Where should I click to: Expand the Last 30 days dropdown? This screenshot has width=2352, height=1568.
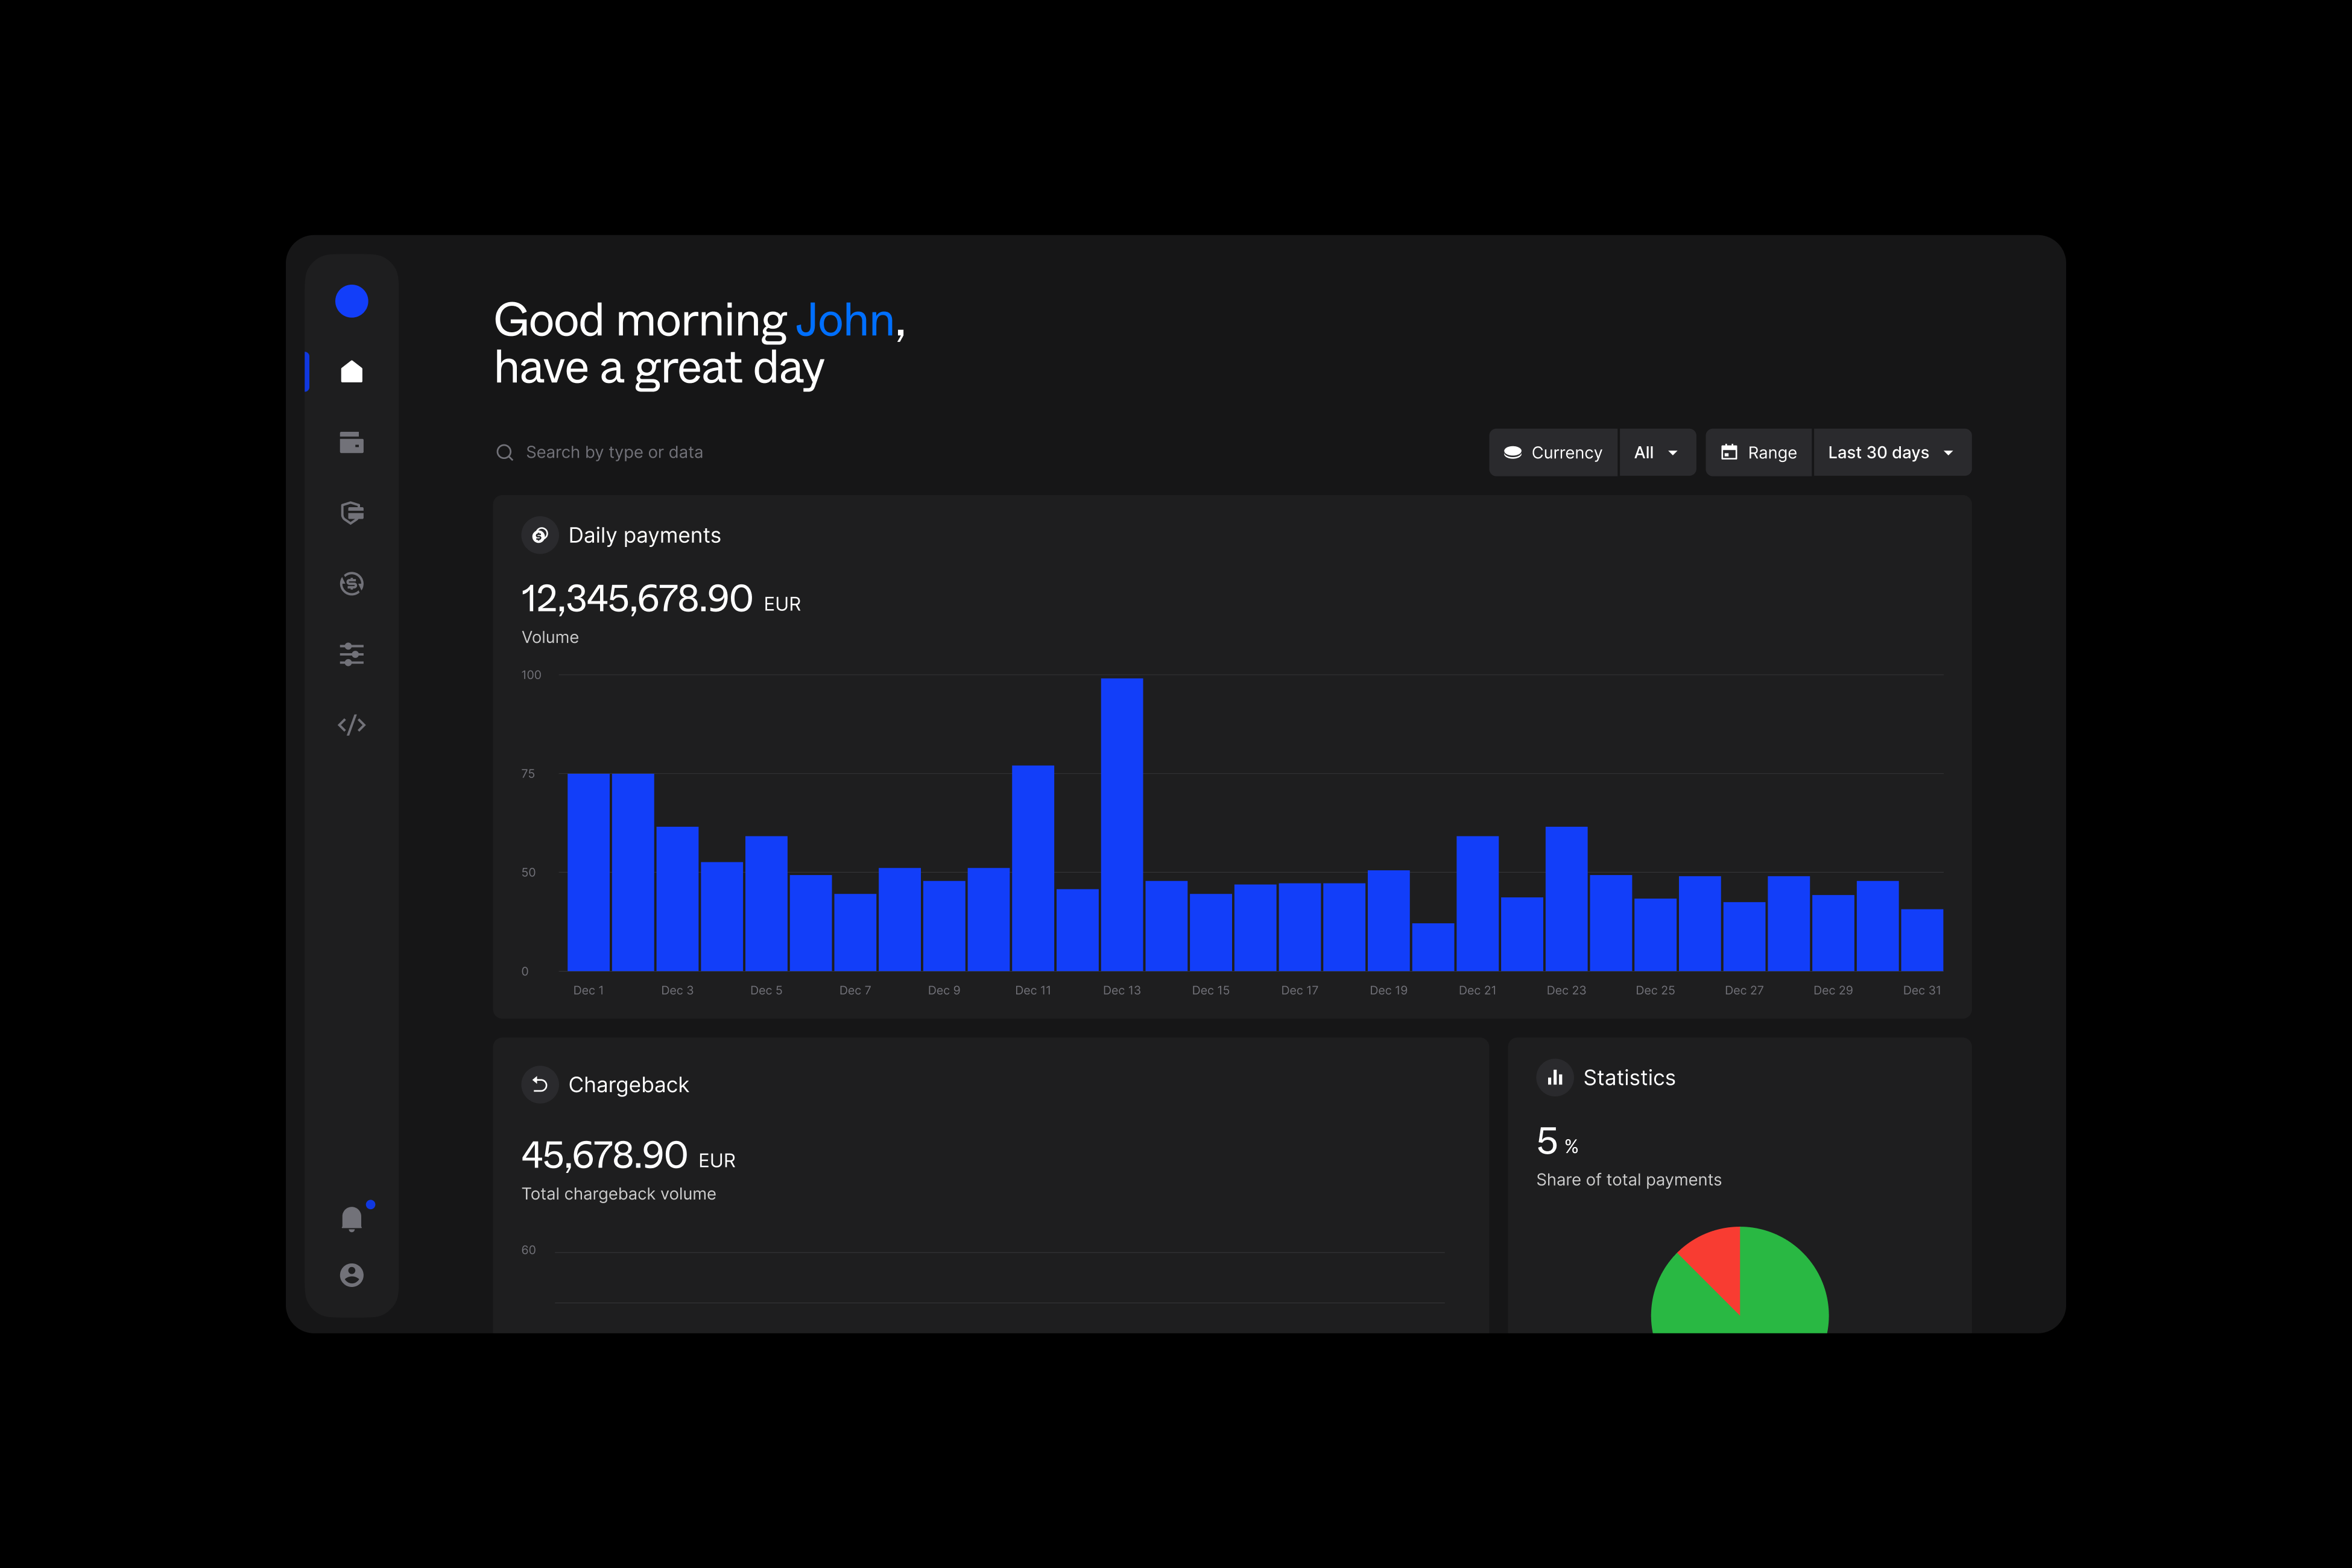(1891, 453)
